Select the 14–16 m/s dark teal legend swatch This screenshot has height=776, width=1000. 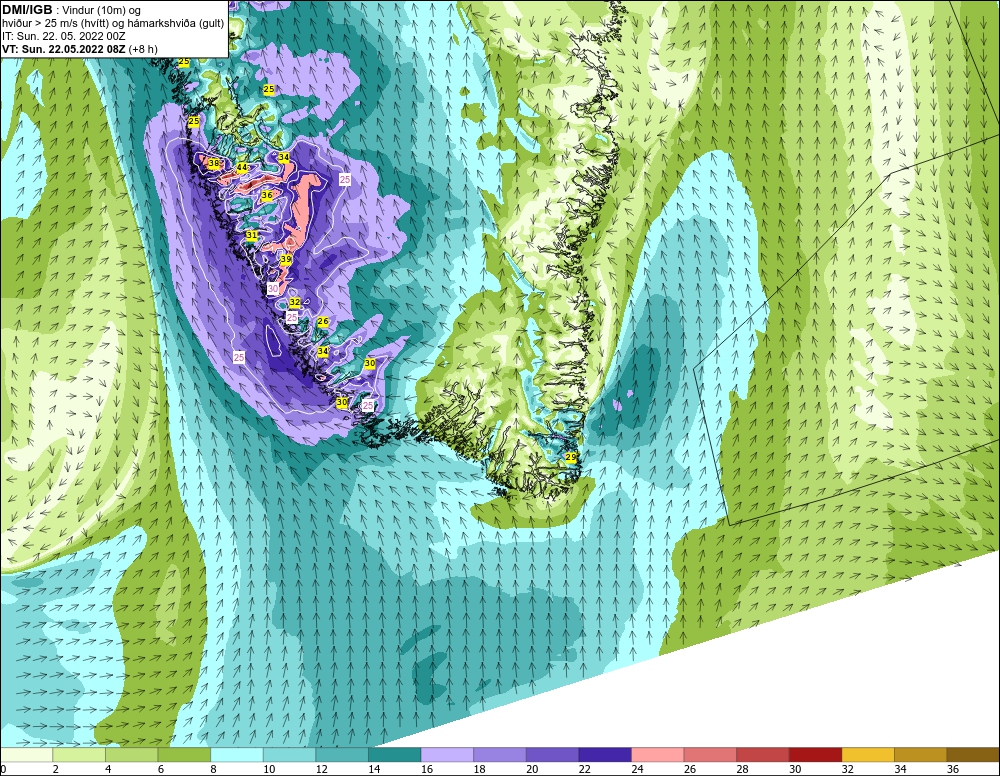pyautogui.click(x=394, y=755)
